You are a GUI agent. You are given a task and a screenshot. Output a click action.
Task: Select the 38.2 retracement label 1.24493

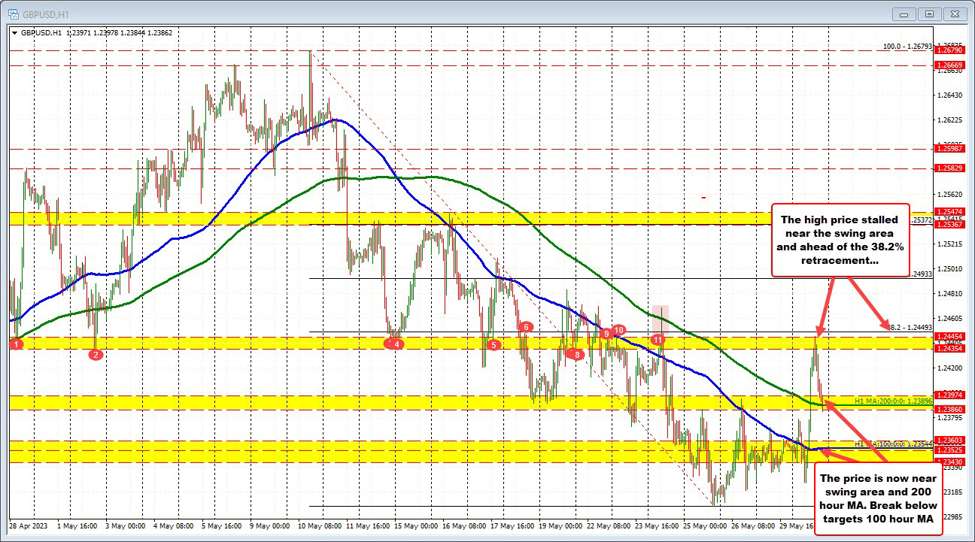(908, 327)
